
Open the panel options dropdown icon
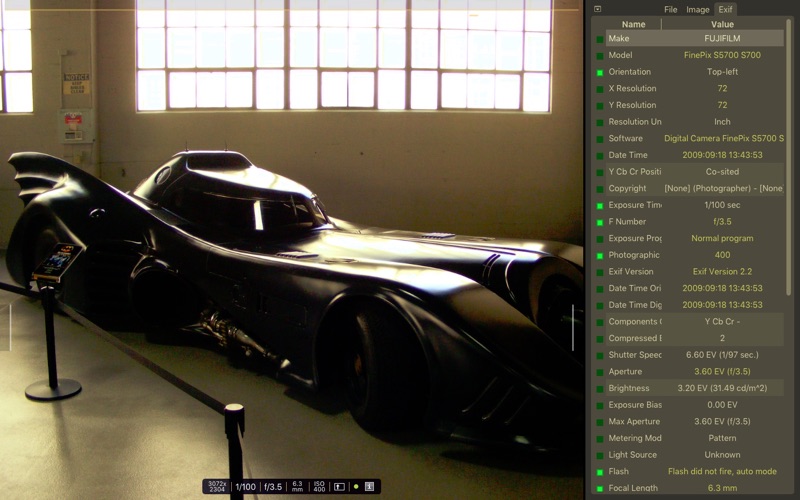point(597,9)
